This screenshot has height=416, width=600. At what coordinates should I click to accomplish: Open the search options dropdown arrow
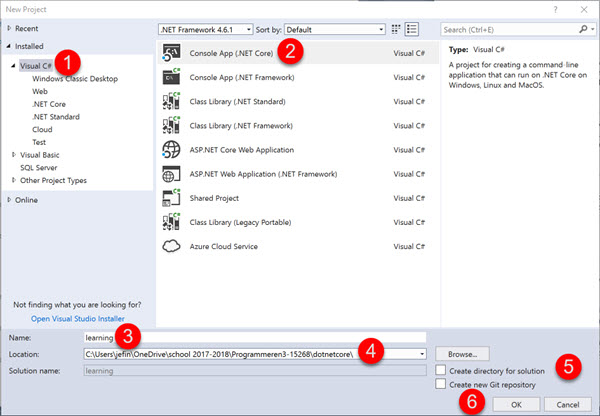click(593, 29)
